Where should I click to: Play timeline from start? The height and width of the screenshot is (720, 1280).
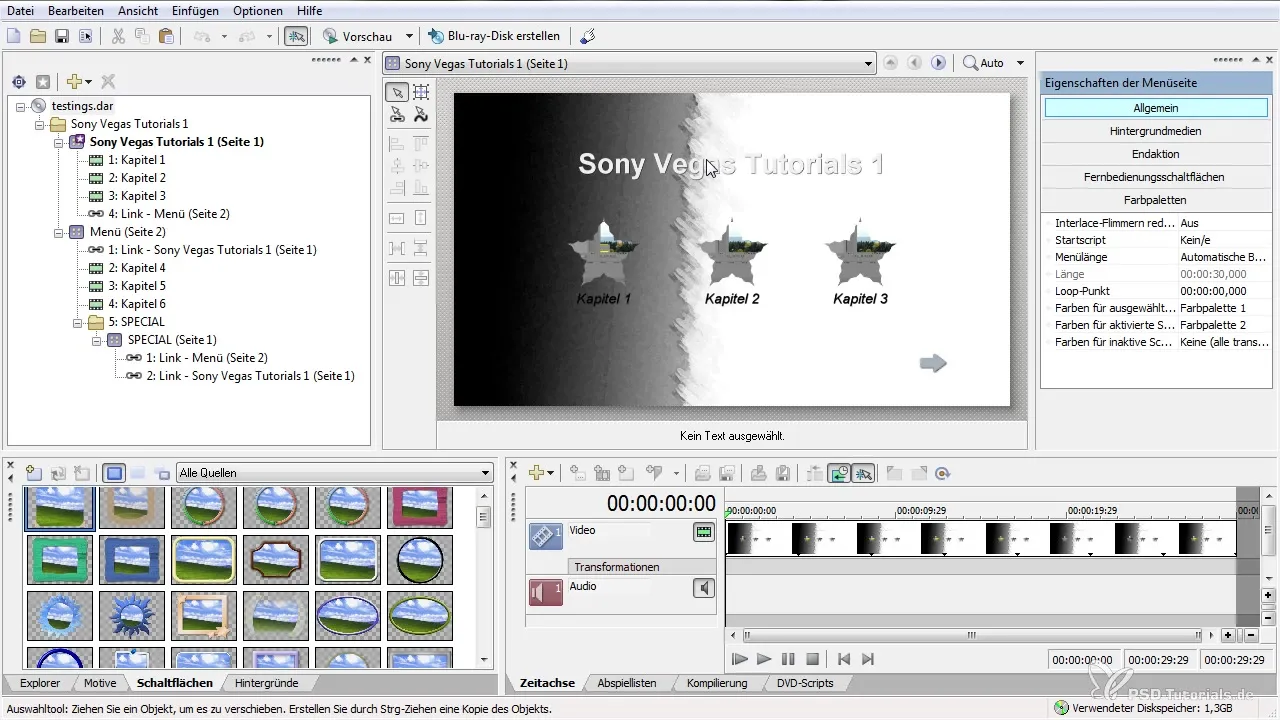[739, 659]
